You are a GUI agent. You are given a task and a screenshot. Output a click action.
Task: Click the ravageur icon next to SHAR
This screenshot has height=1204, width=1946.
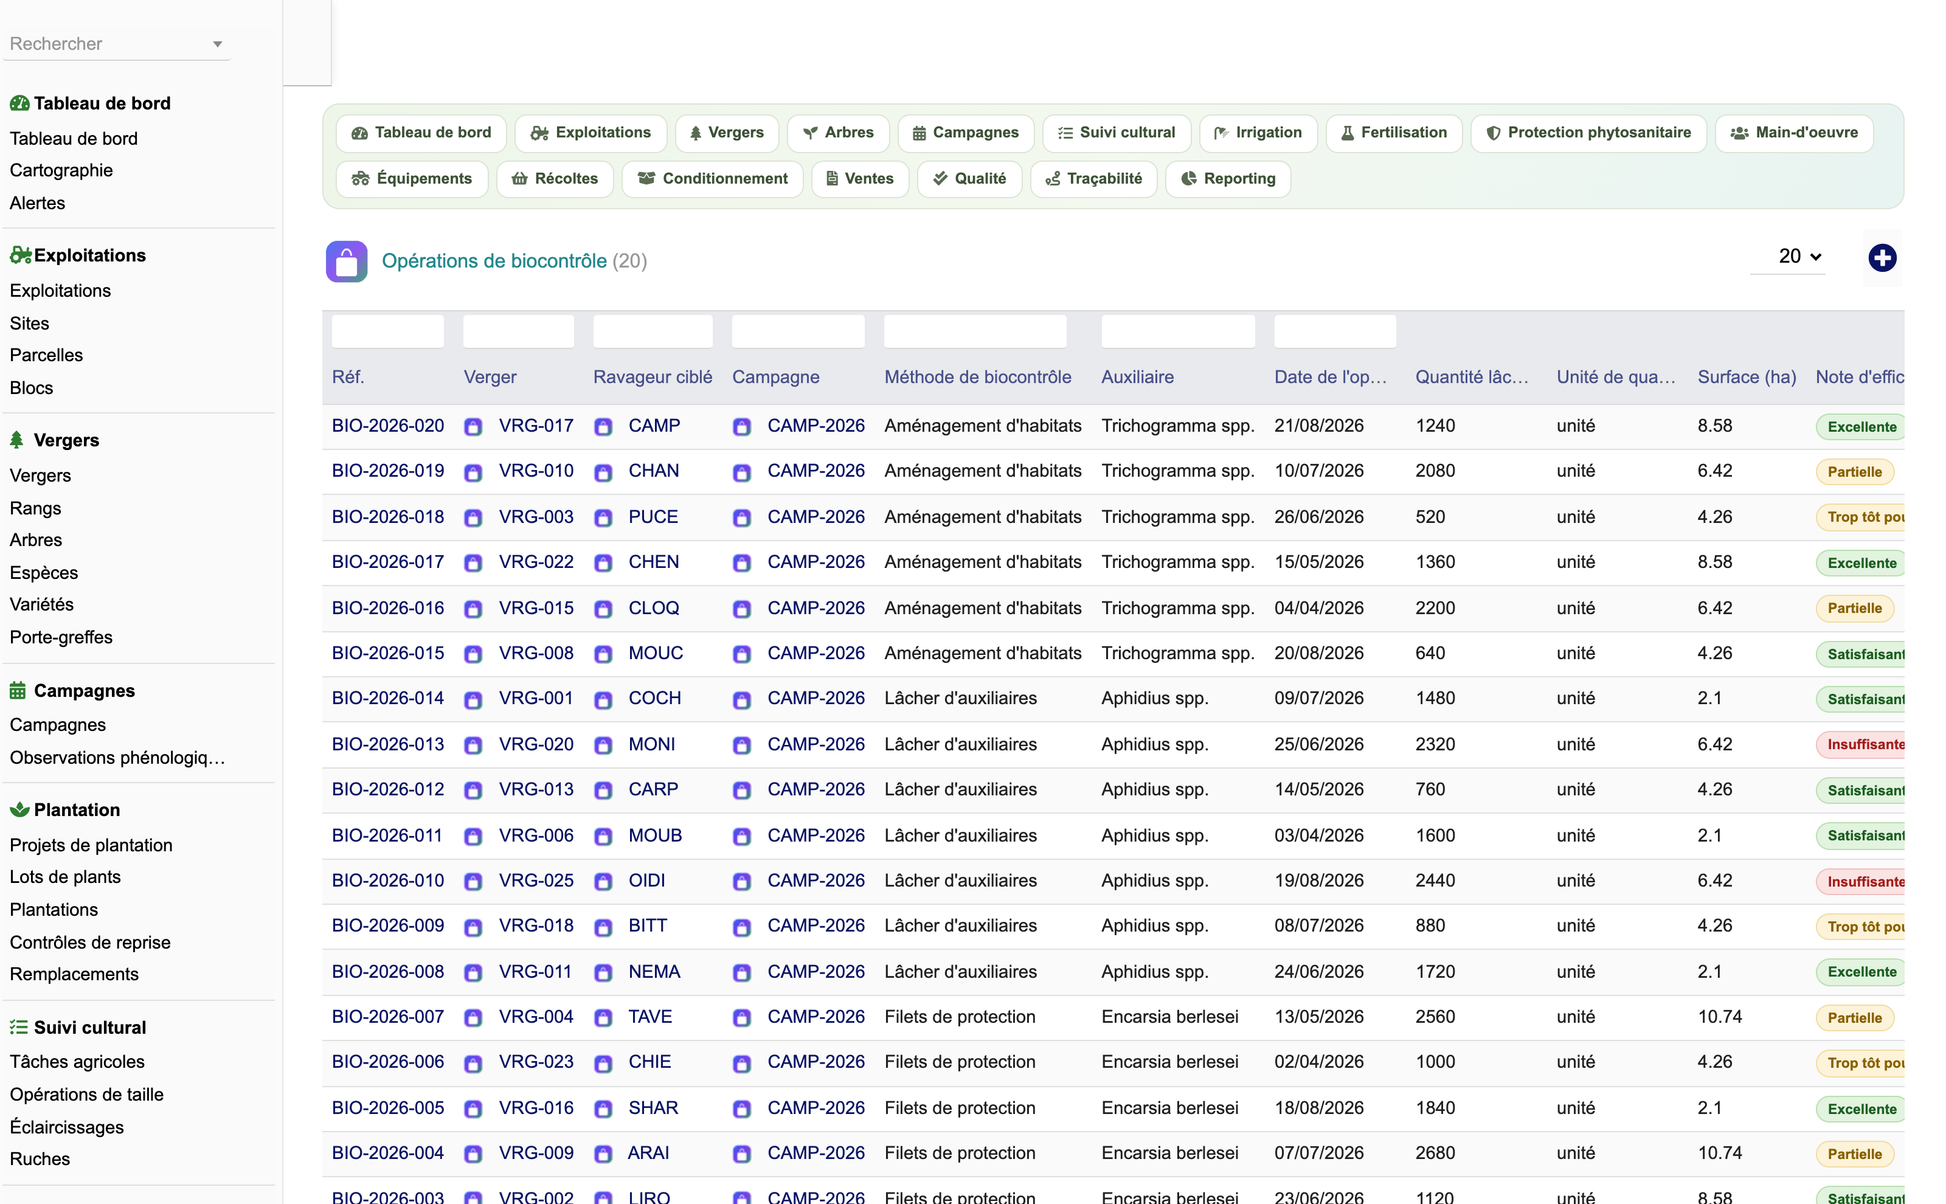603,1109
